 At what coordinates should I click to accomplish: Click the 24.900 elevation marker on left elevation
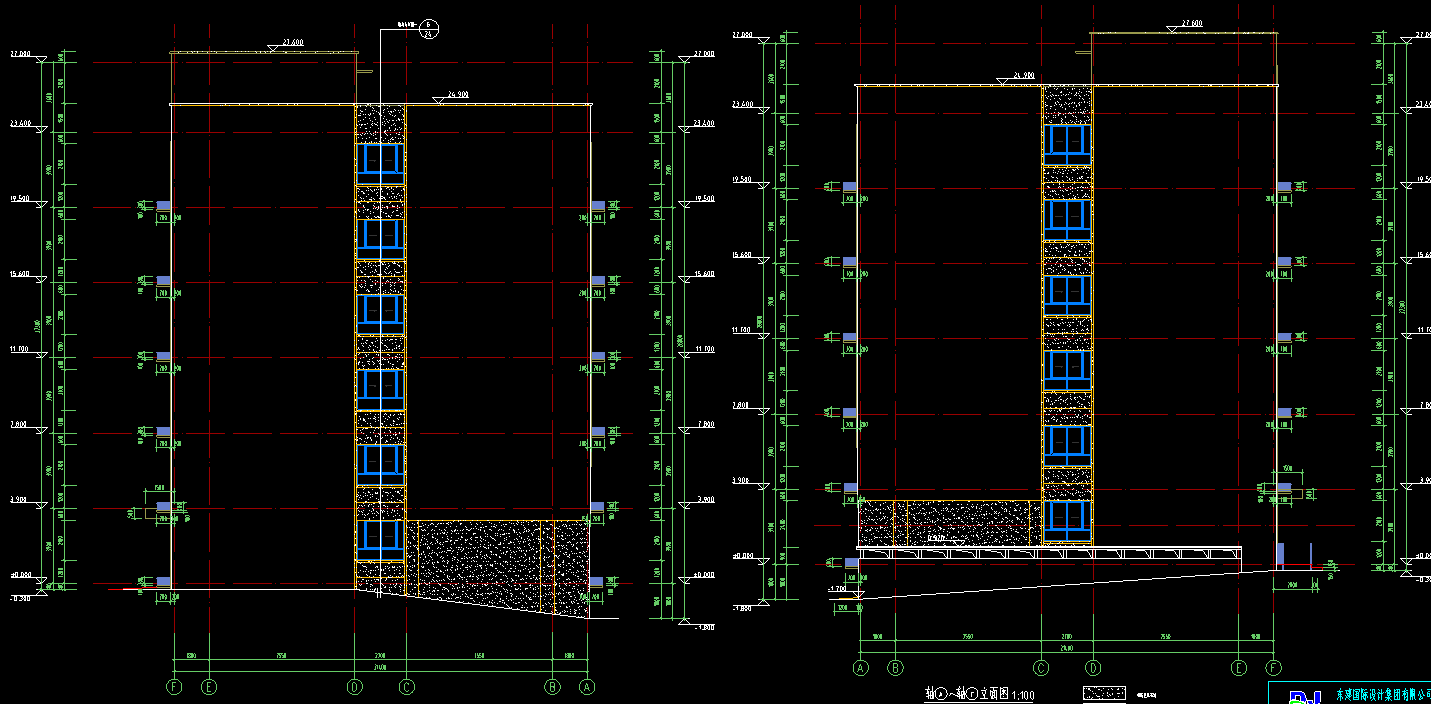pos(457,95)
